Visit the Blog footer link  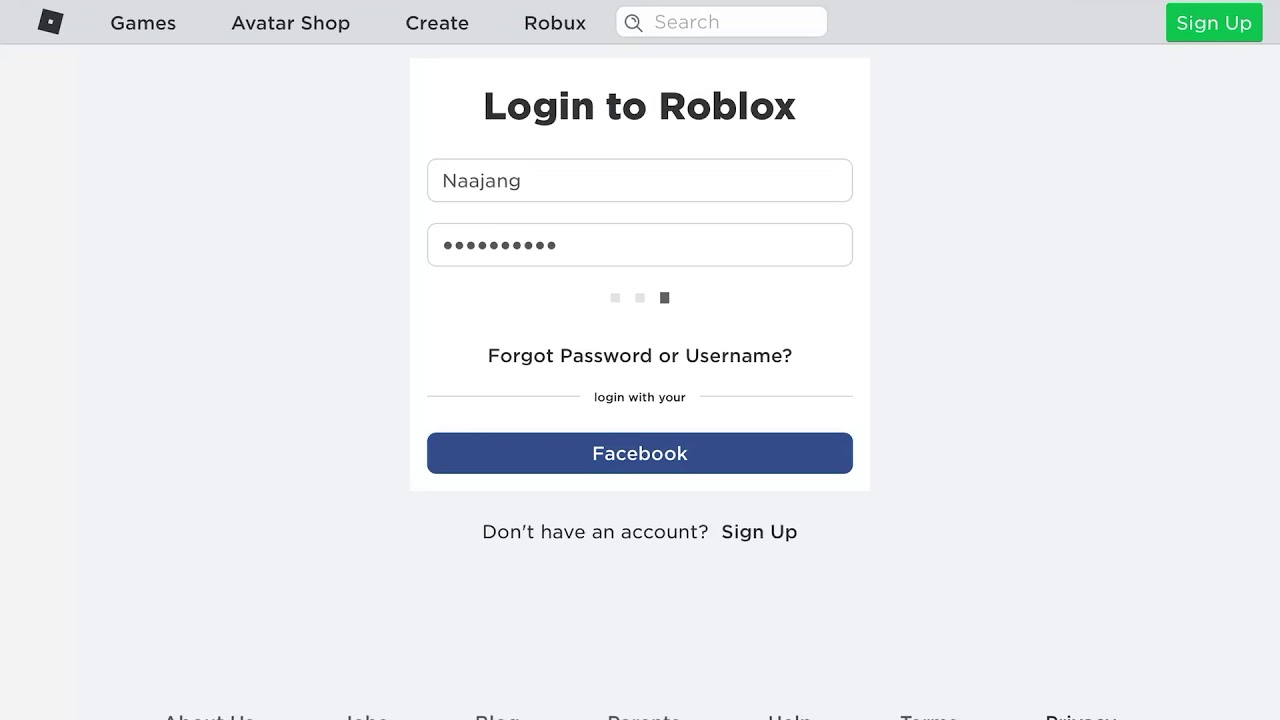coord(497,716)
